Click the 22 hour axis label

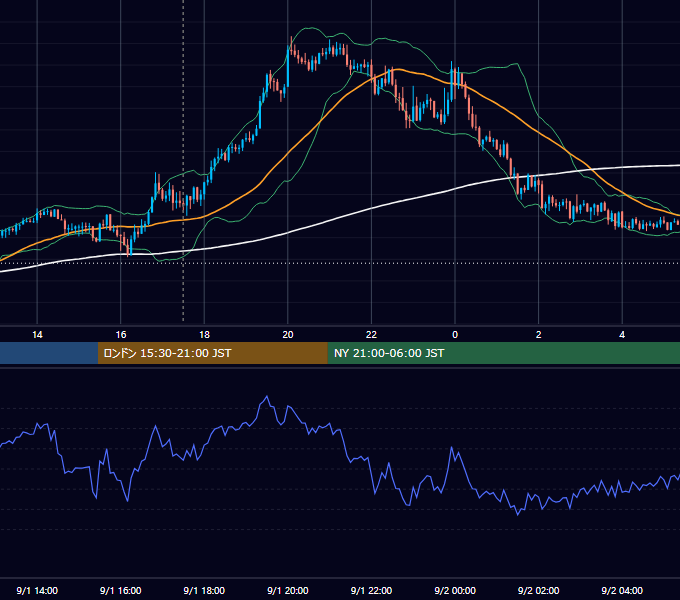pos(371,335)
